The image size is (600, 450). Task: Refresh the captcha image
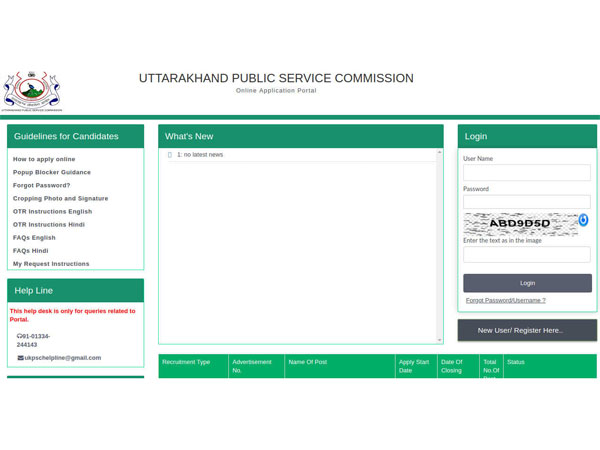[583, 220]
